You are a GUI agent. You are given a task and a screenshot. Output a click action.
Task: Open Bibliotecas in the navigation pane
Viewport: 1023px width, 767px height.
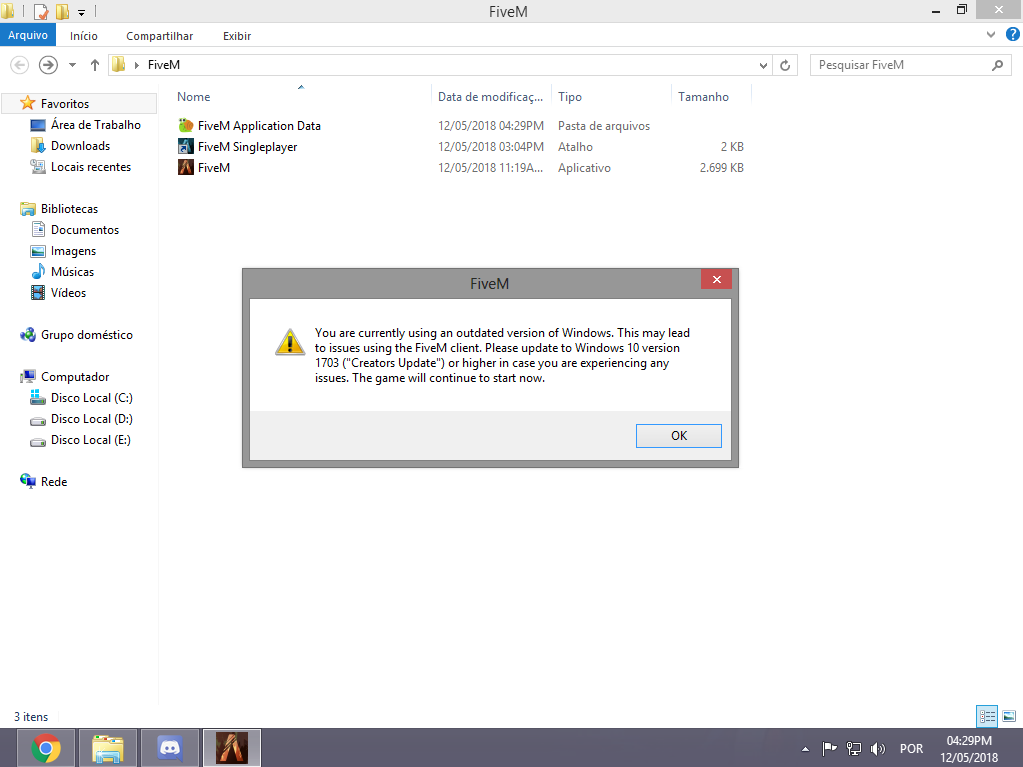pos(69,209)
